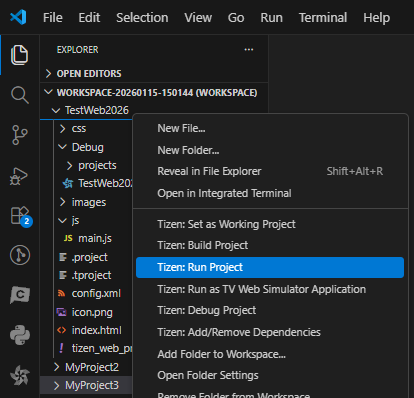
Task: Click the icon.png image file icon
Action: coord(62,312)
